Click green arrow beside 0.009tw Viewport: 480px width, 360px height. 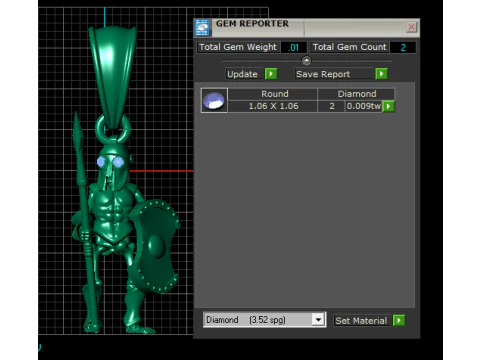(388, 106)
